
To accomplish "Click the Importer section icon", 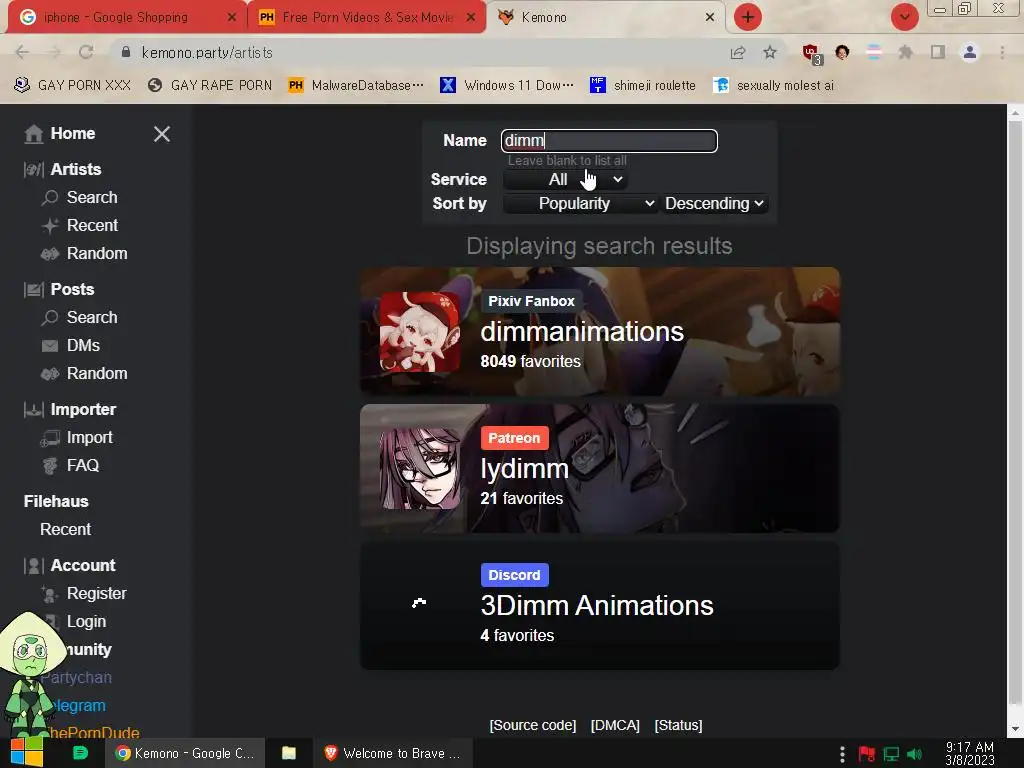I will pos(33,410).
